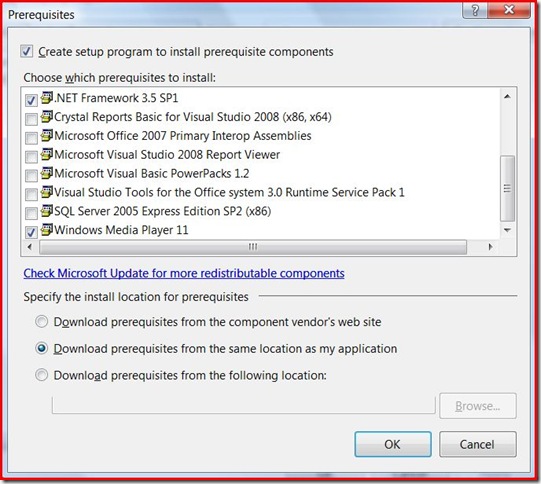The width and height of the screenshot is (541, 484).
Task: Click the Cancel button
Action: pyautogui.click(x=478, y=444)
